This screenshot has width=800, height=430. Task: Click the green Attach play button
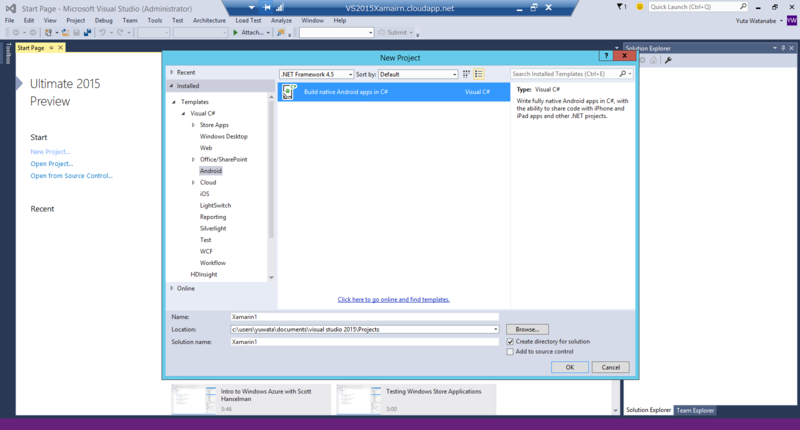[235, 32]
